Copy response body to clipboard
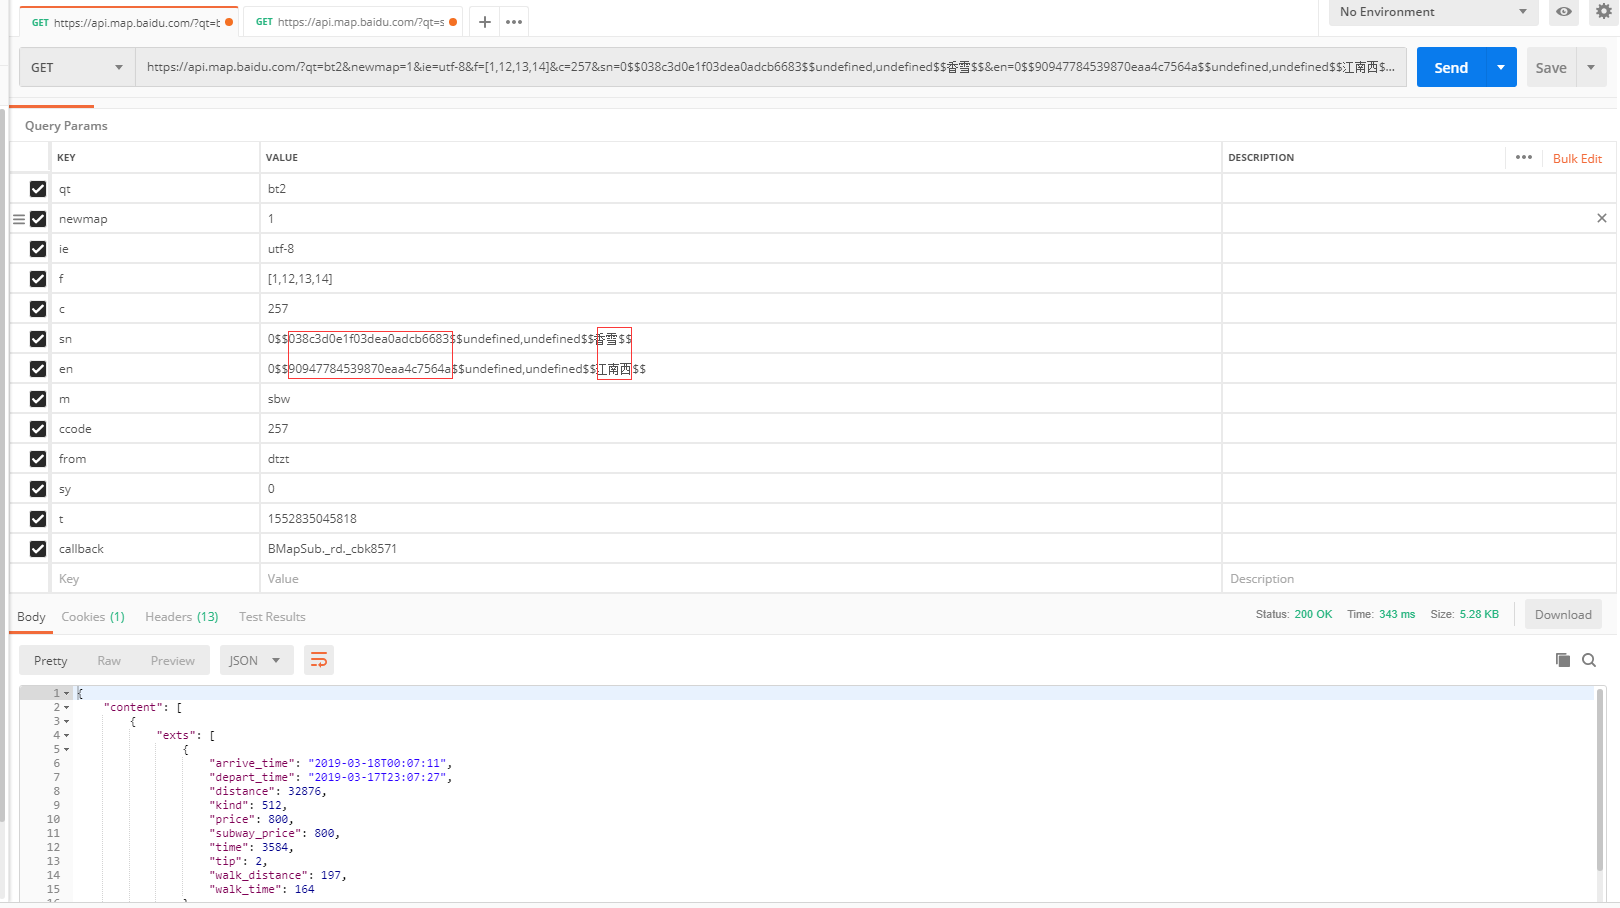1620x908 pixels. 1562,660
